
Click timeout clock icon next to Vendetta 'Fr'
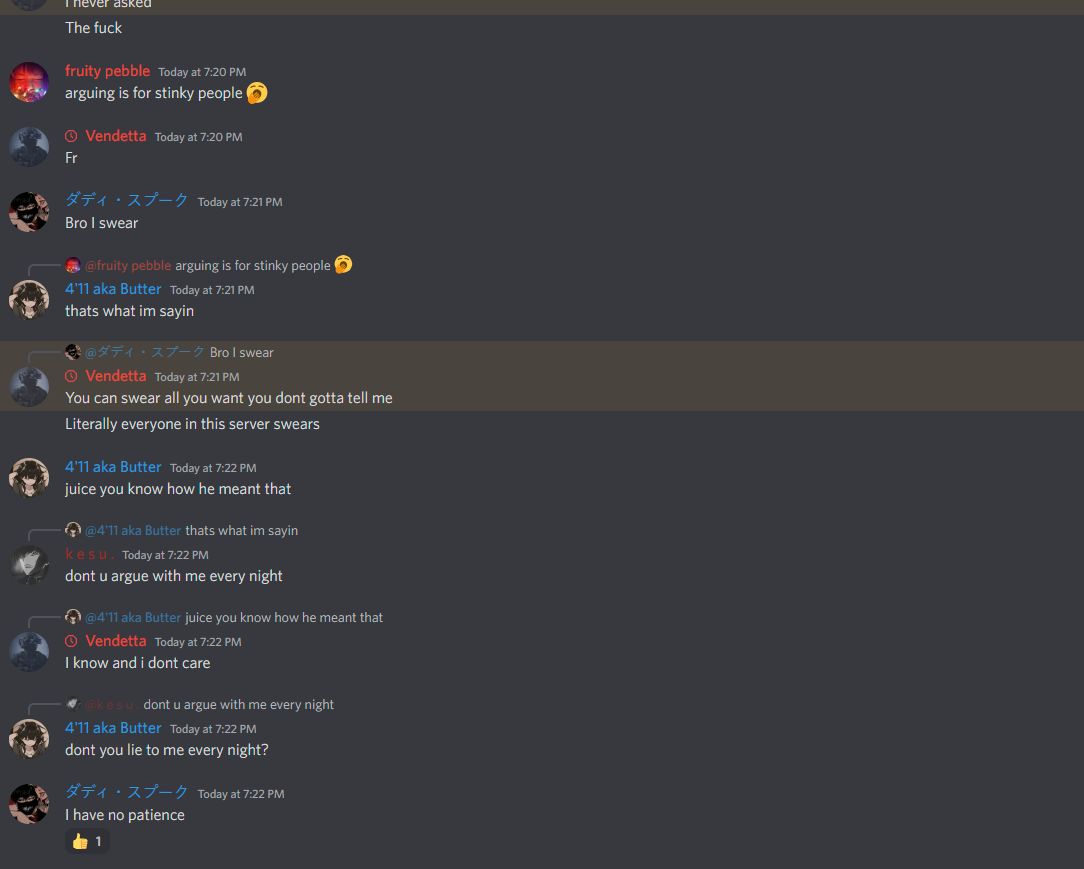pyautogui.click(x=71, y=136)
